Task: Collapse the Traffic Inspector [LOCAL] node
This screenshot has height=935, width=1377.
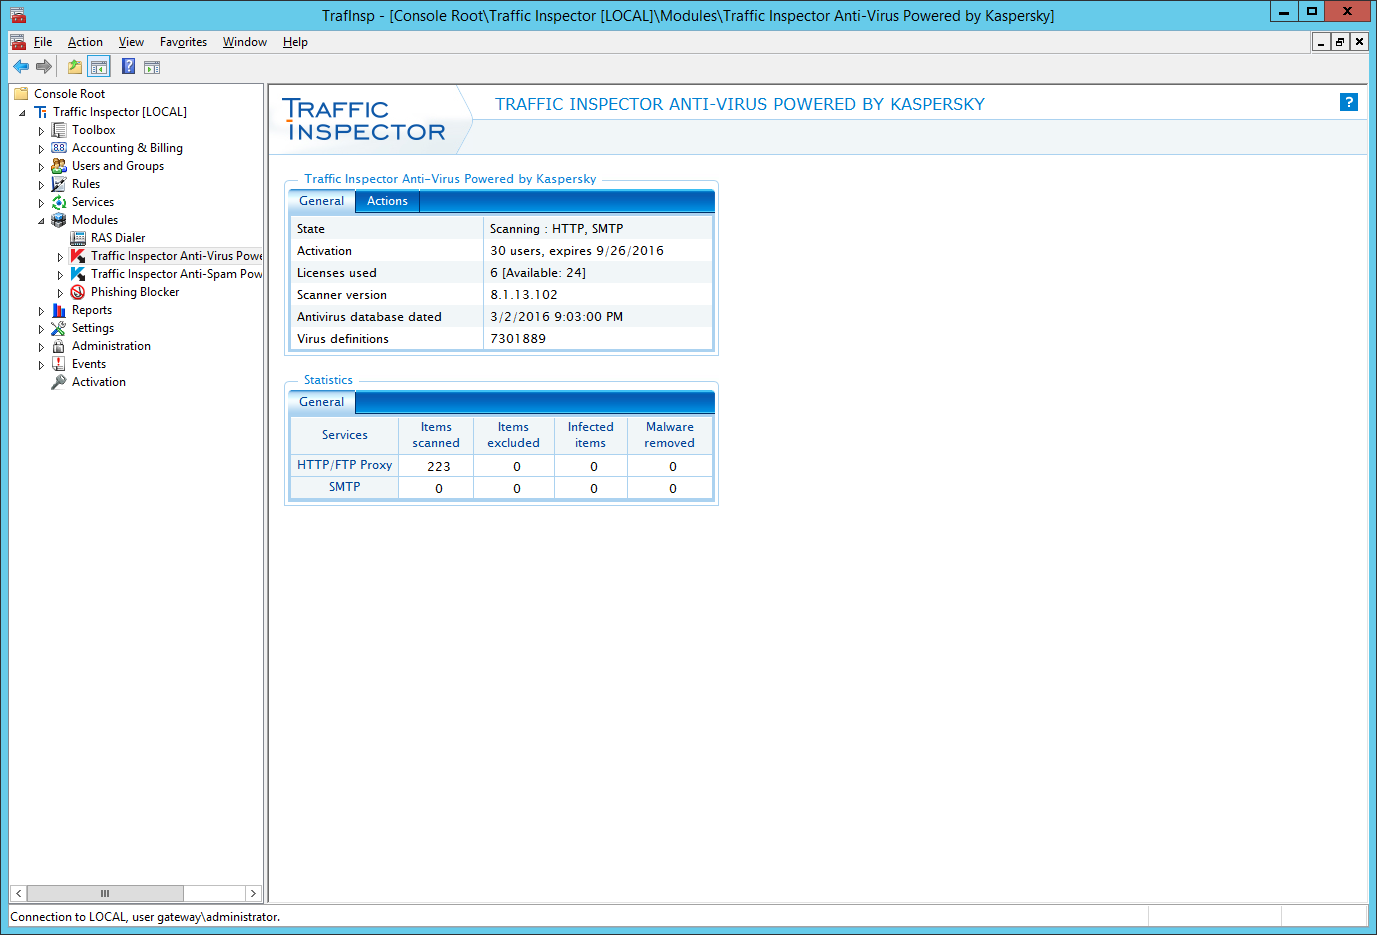Action: [x=22, y=113]
